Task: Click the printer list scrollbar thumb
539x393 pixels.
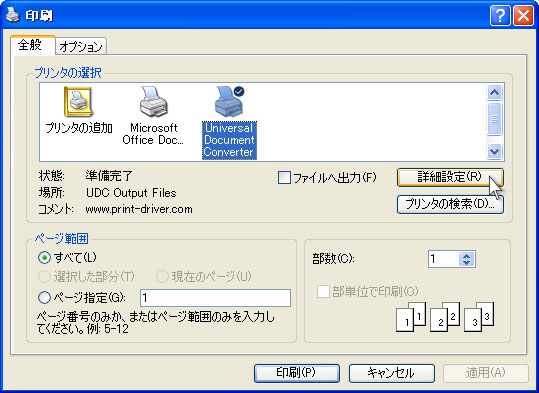Action: 494,119
